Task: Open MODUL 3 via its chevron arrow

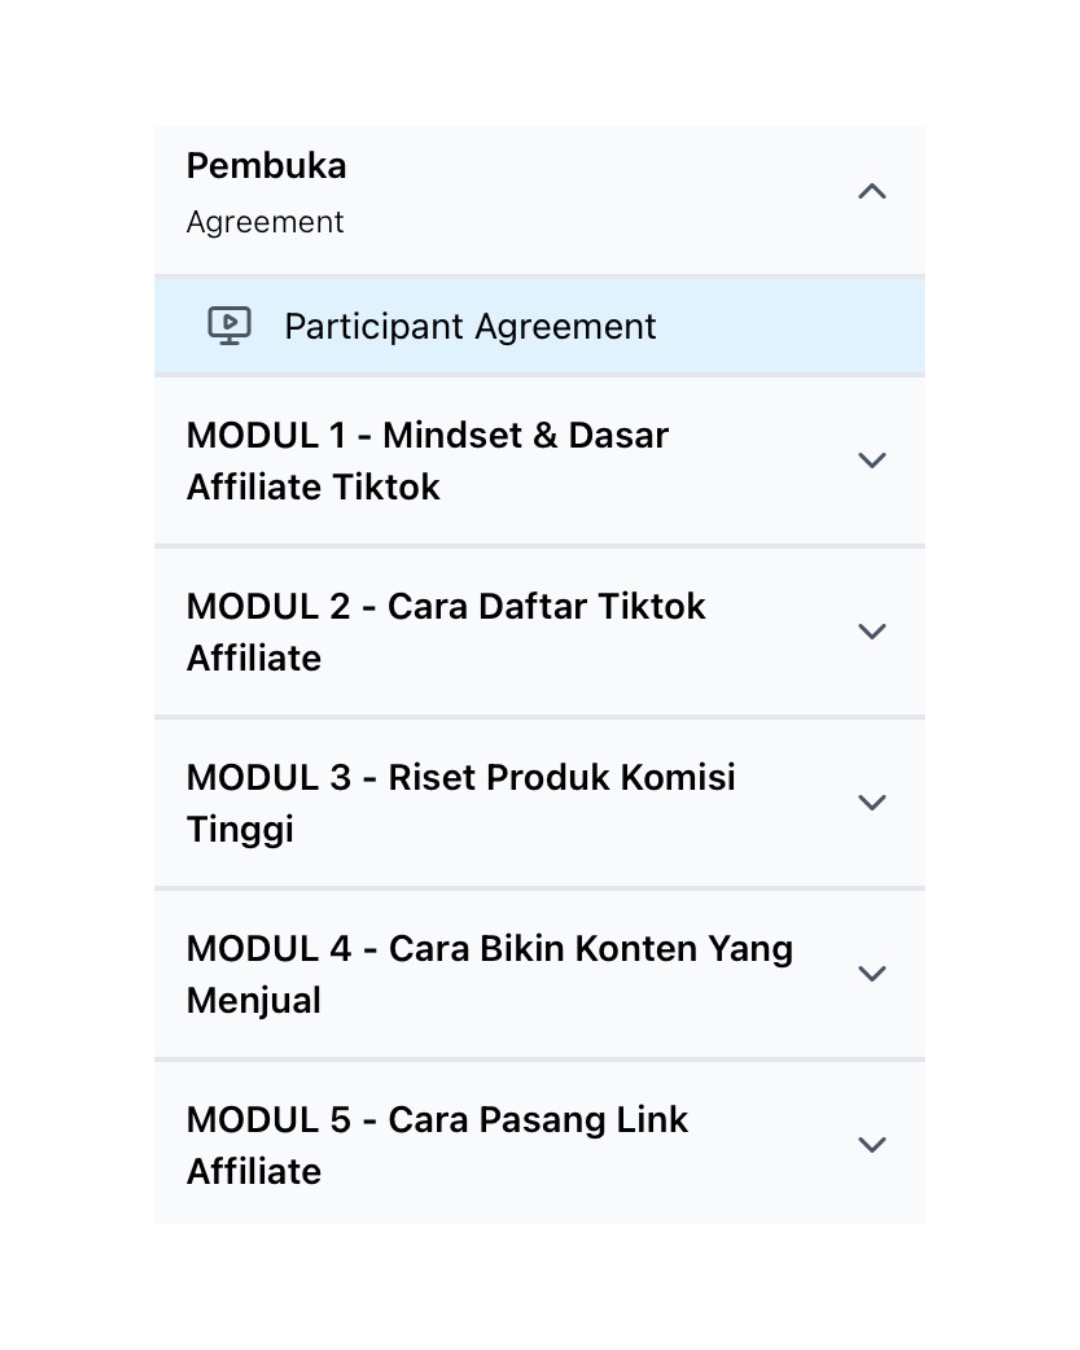Action: (x=872, y=802)
